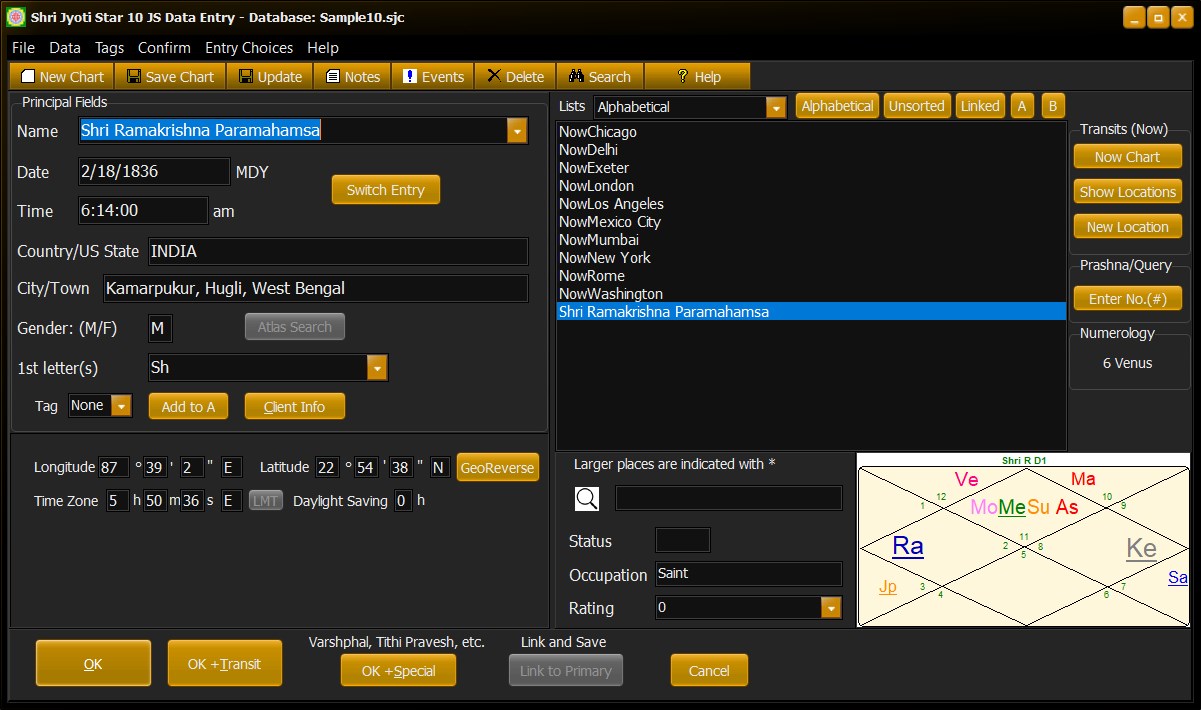This screenshot has width=1201, height=710.
Task: Open the Tag dropdown set to None
Action: [x=121, y=406]
